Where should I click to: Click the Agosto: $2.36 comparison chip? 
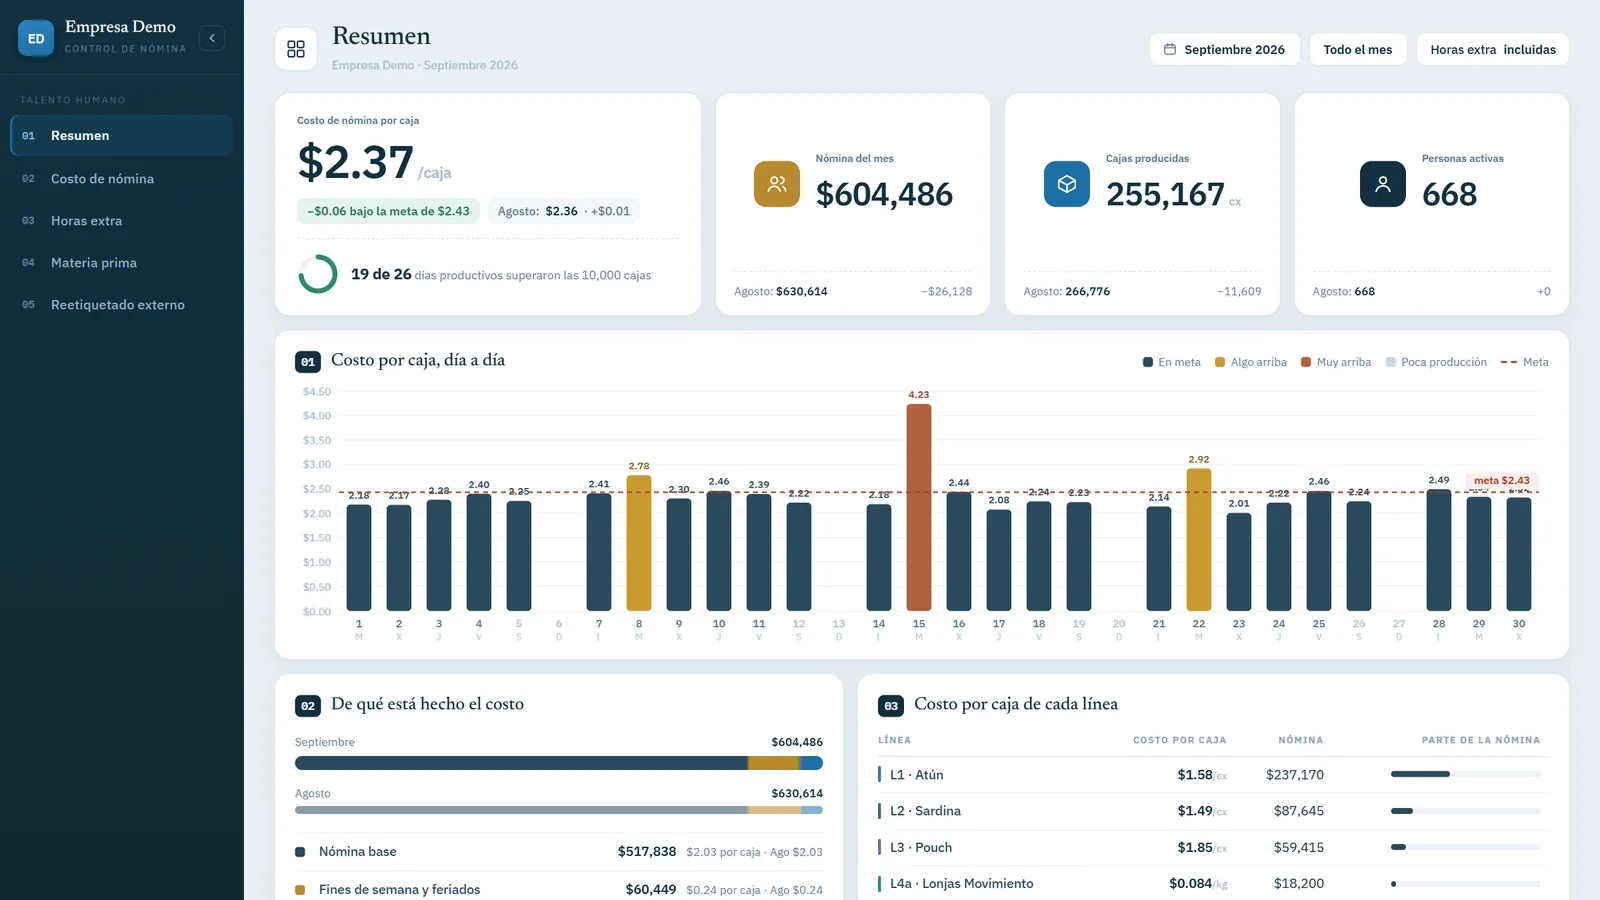[x=564, y=211]
